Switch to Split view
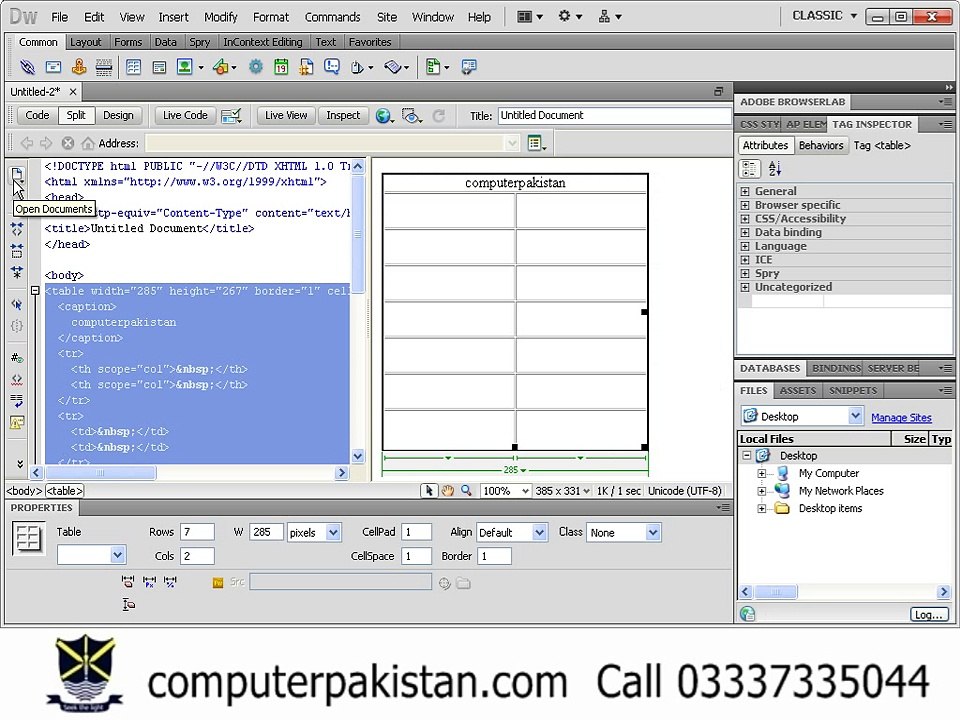The width and height of the screenshot is (960, 720). click(76, 115)
